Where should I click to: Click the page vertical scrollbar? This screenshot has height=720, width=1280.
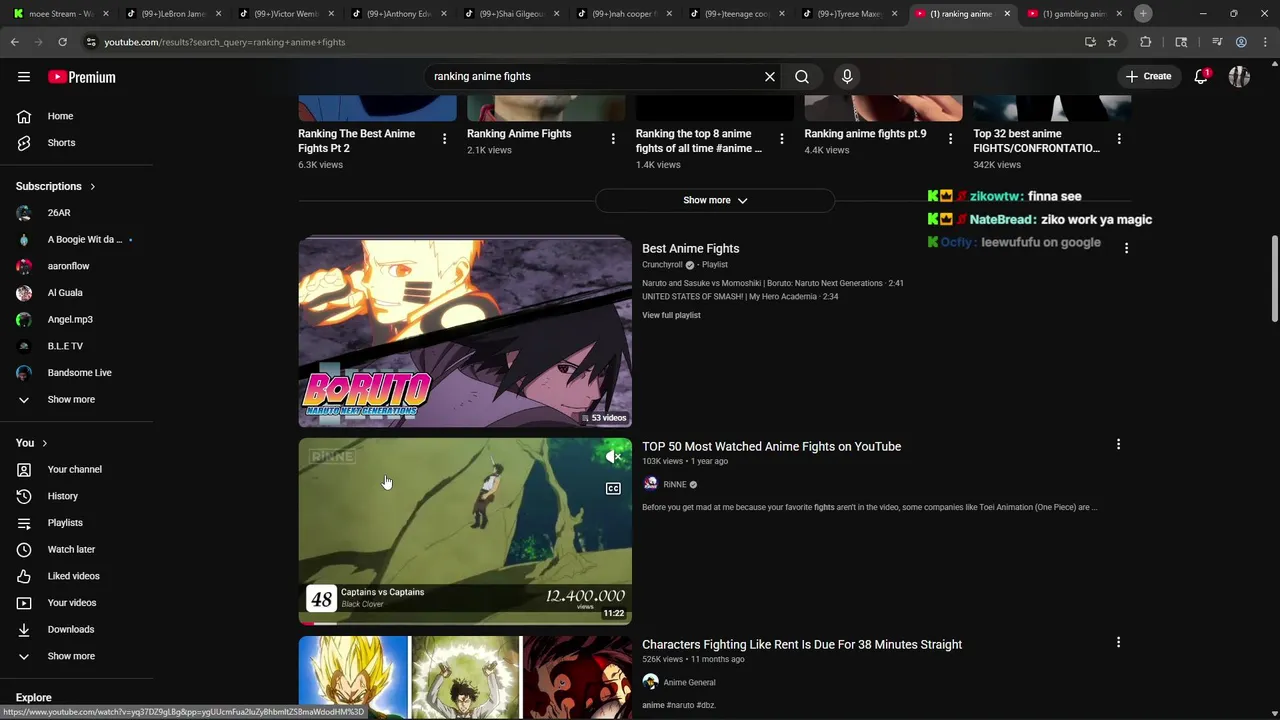click(1274, 280)
